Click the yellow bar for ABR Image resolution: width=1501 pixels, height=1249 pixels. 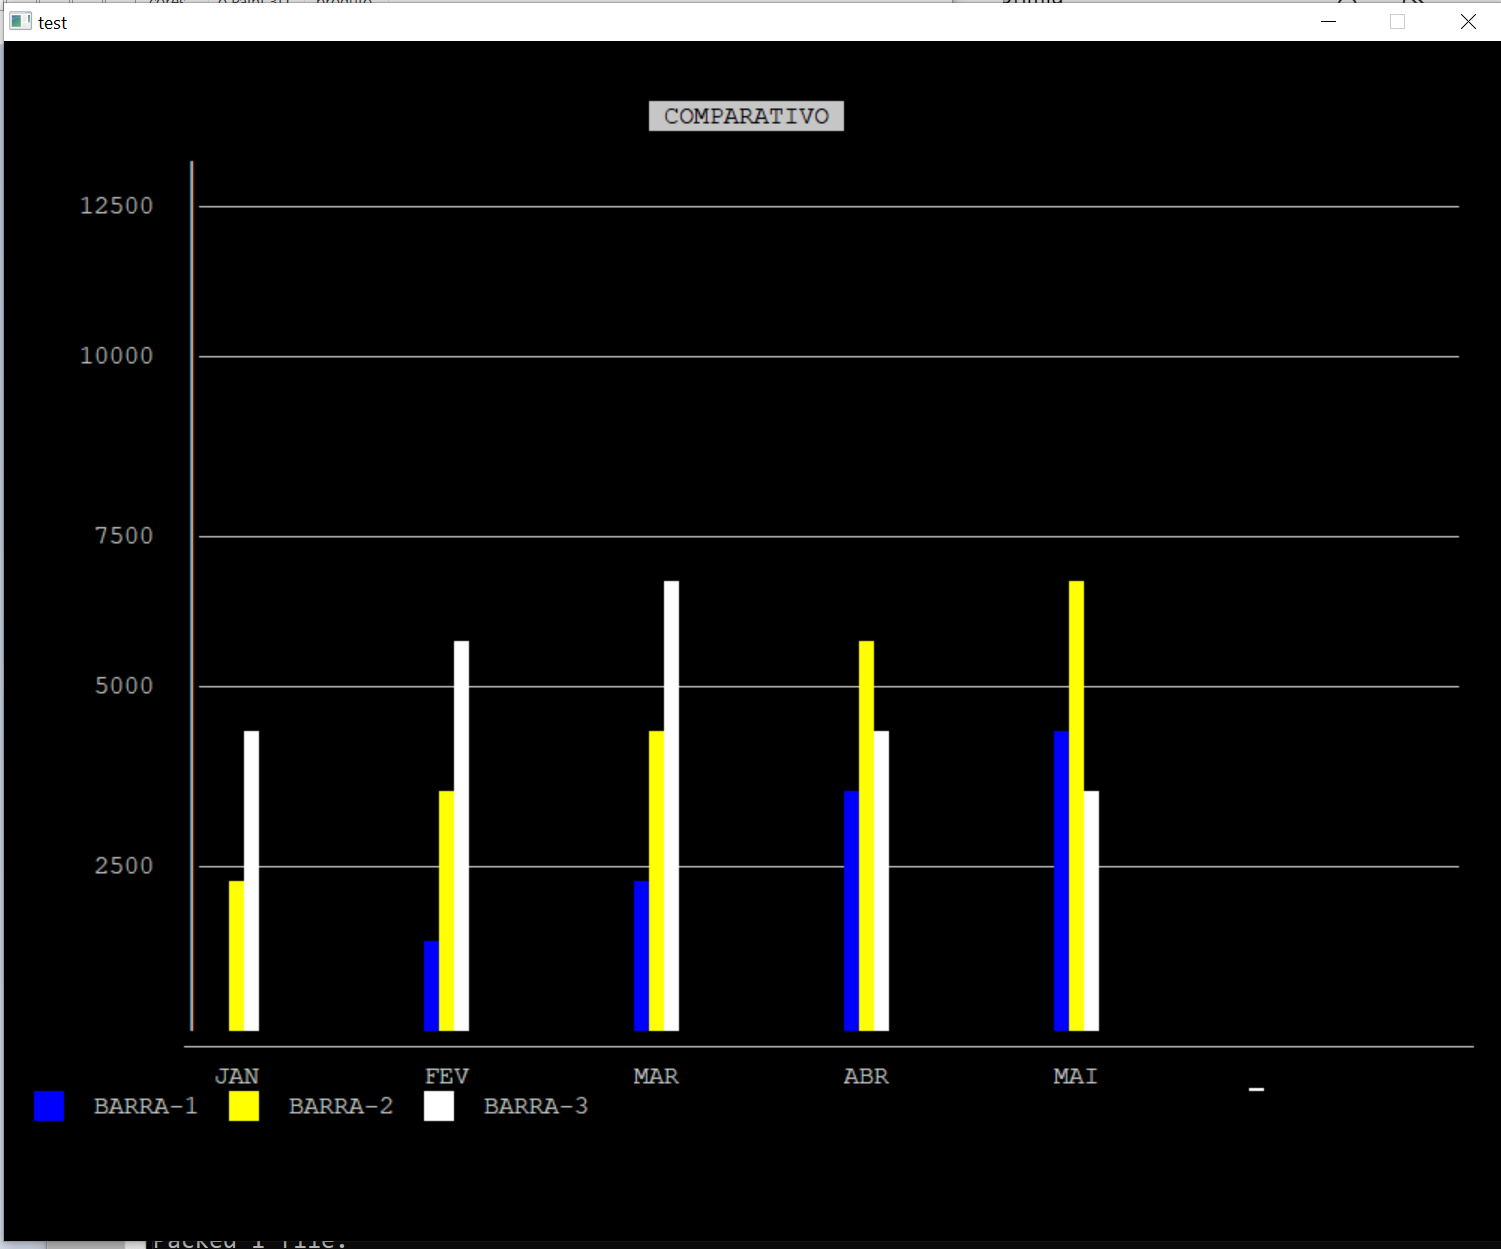866,836
